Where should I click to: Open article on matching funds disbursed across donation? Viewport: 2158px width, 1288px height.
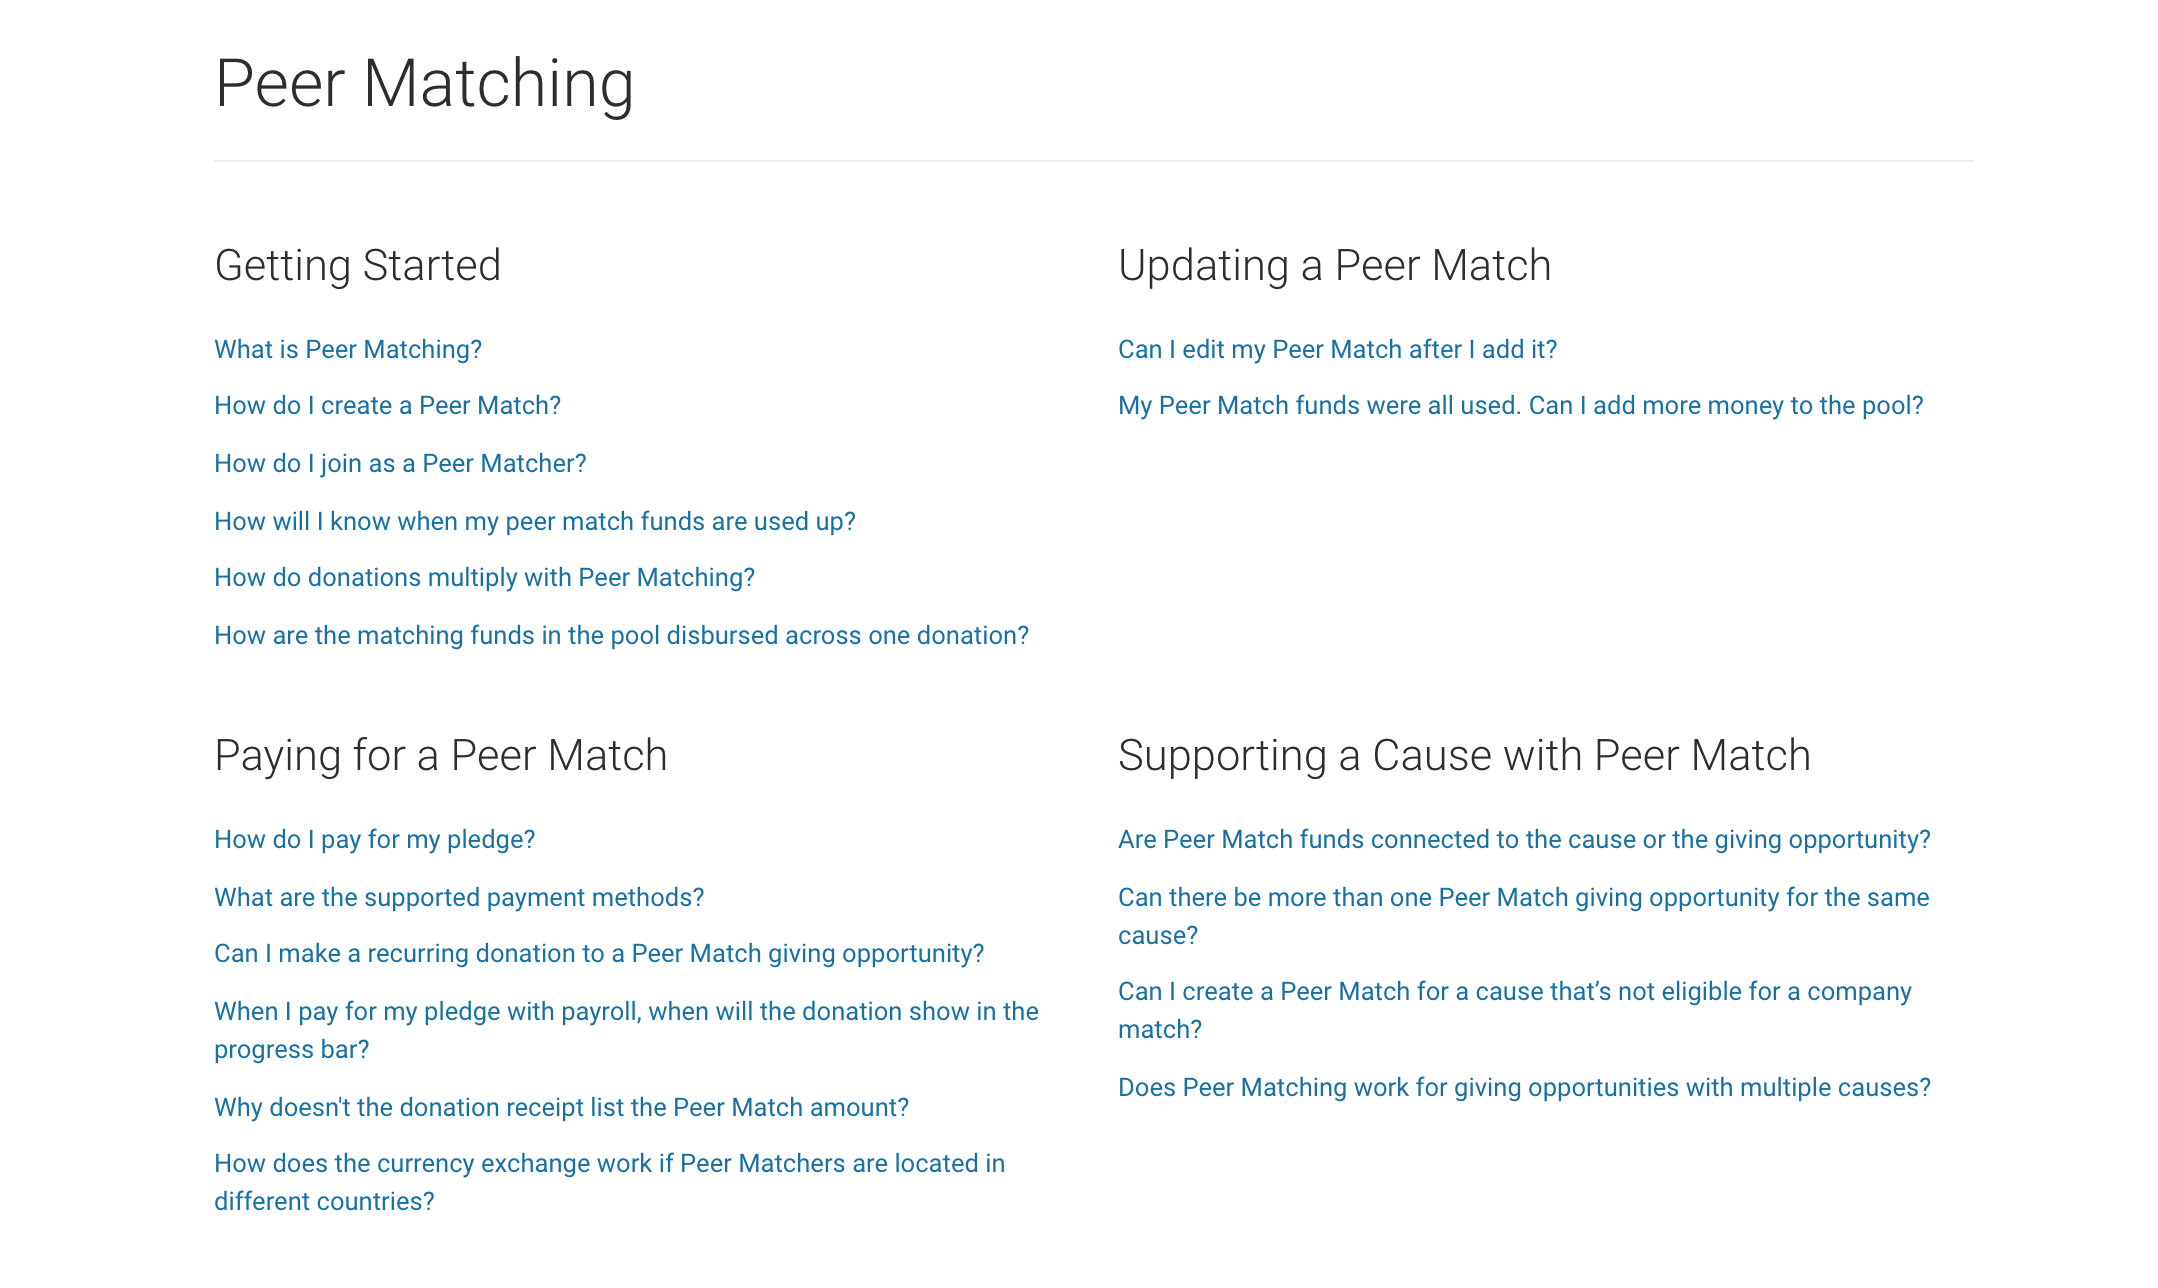pyautogui.click(x=621, y=635)
